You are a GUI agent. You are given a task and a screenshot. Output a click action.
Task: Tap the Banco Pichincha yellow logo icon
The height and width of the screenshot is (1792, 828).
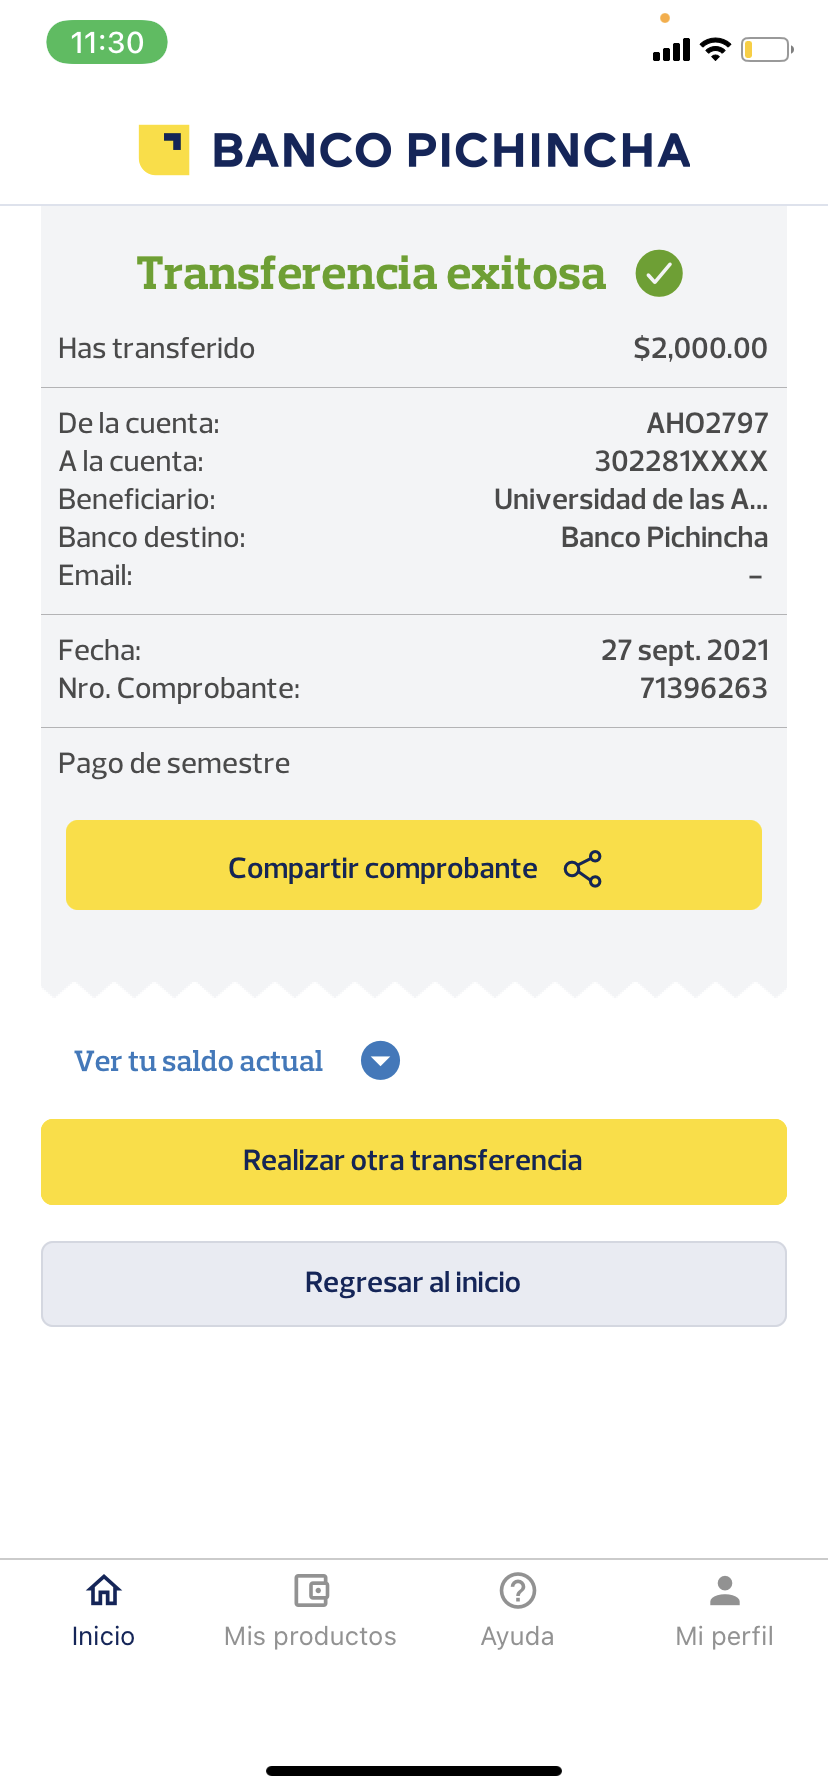[164, 150]
